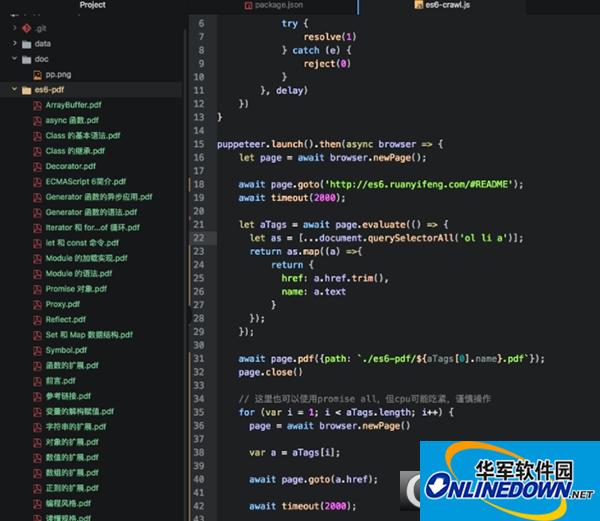Open Generator 函数的语法.pdf
Screen dimensions: 600x521
[x=91, y=212]
